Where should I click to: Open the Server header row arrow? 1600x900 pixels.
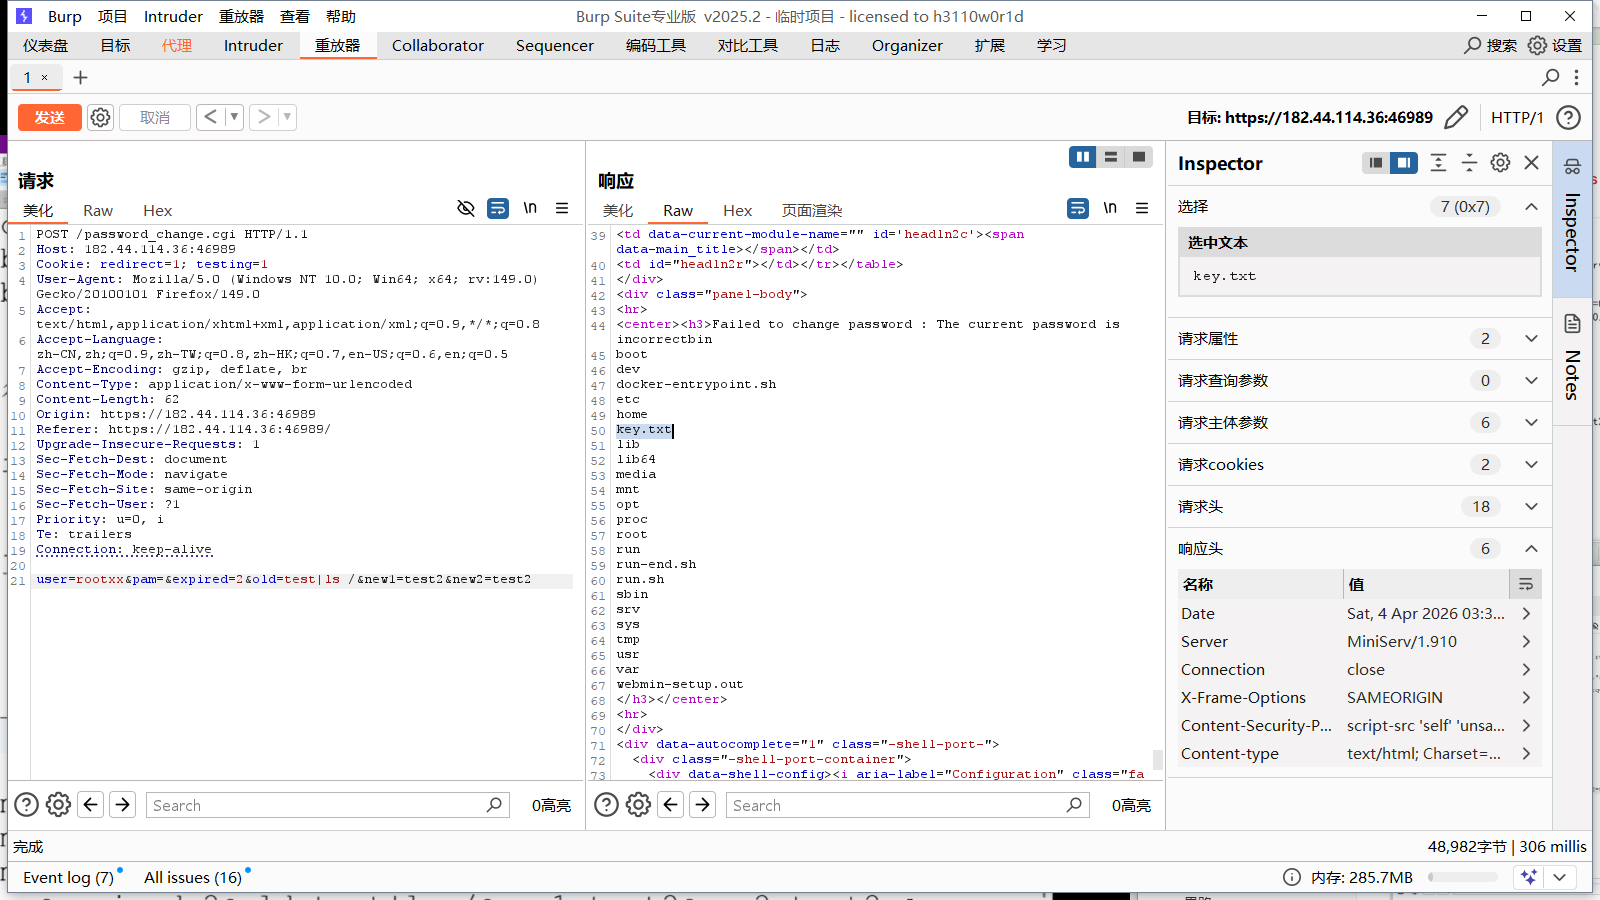coord(1526,641)
